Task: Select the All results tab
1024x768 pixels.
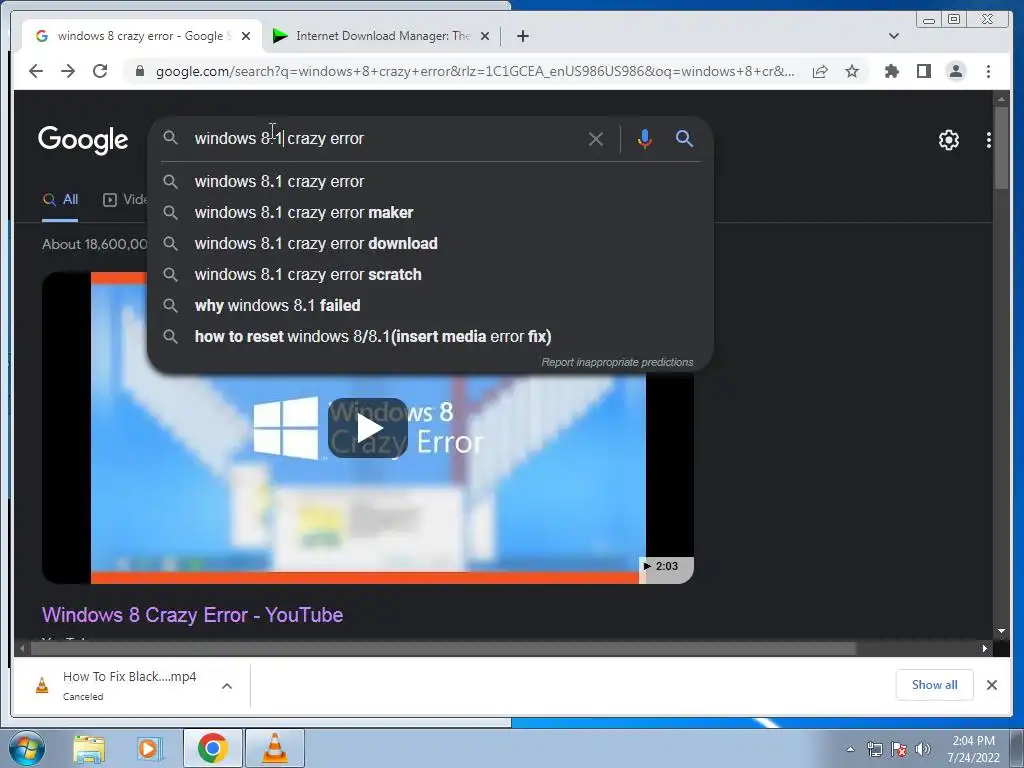Action: click(60, 199)
